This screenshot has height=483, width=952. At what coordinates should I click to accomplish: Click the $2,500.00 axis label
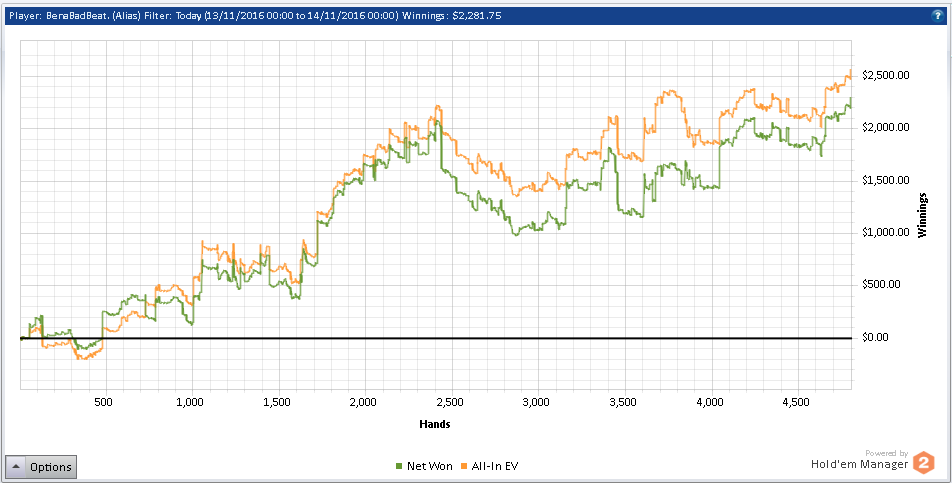coord(886,75)
